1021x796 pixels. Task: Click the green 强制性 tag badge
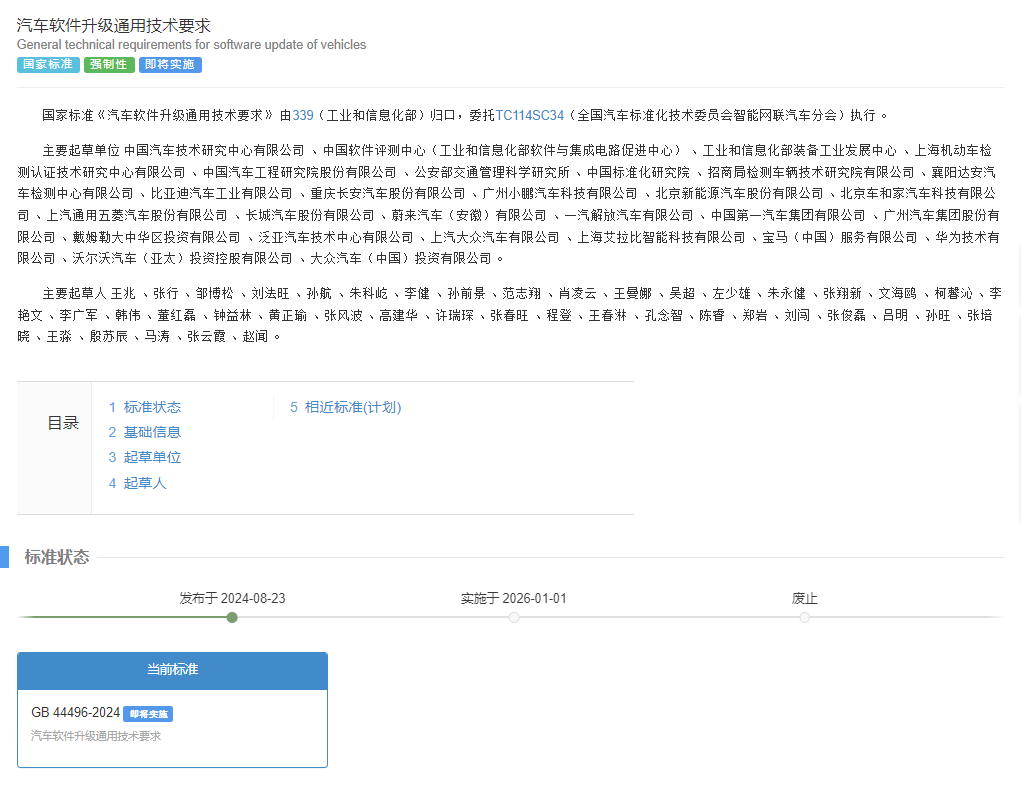pos(109,65)
